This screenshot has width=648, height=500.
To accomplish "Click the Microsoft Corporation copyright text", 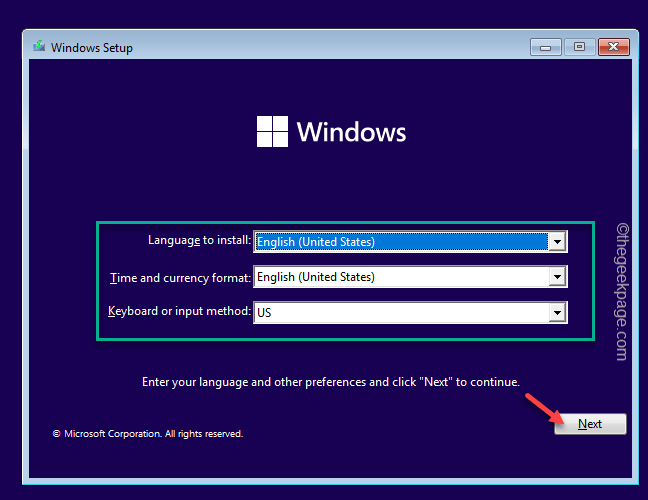I will [x=148, y=434].
